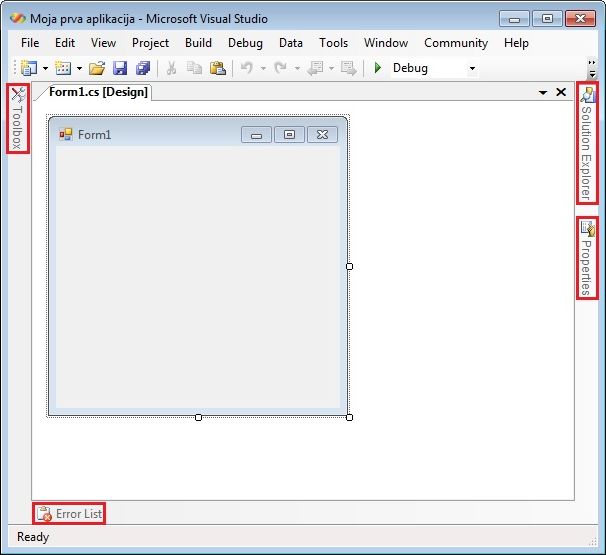606x555 pixels.
Task: Show the Properties side panel
Action: pos(587,258)
